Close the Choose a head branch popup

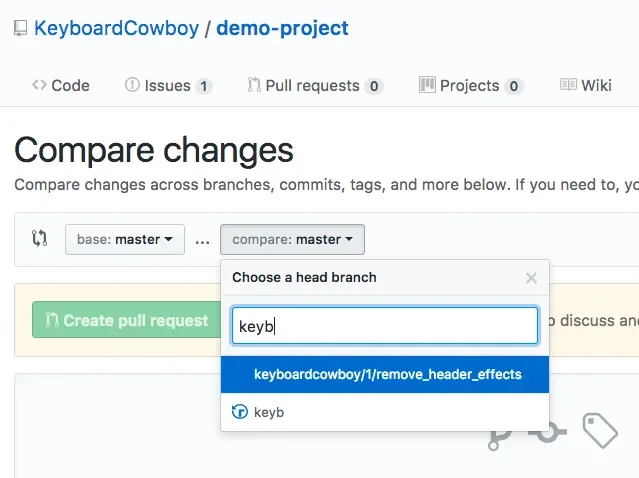click(531, 278)
